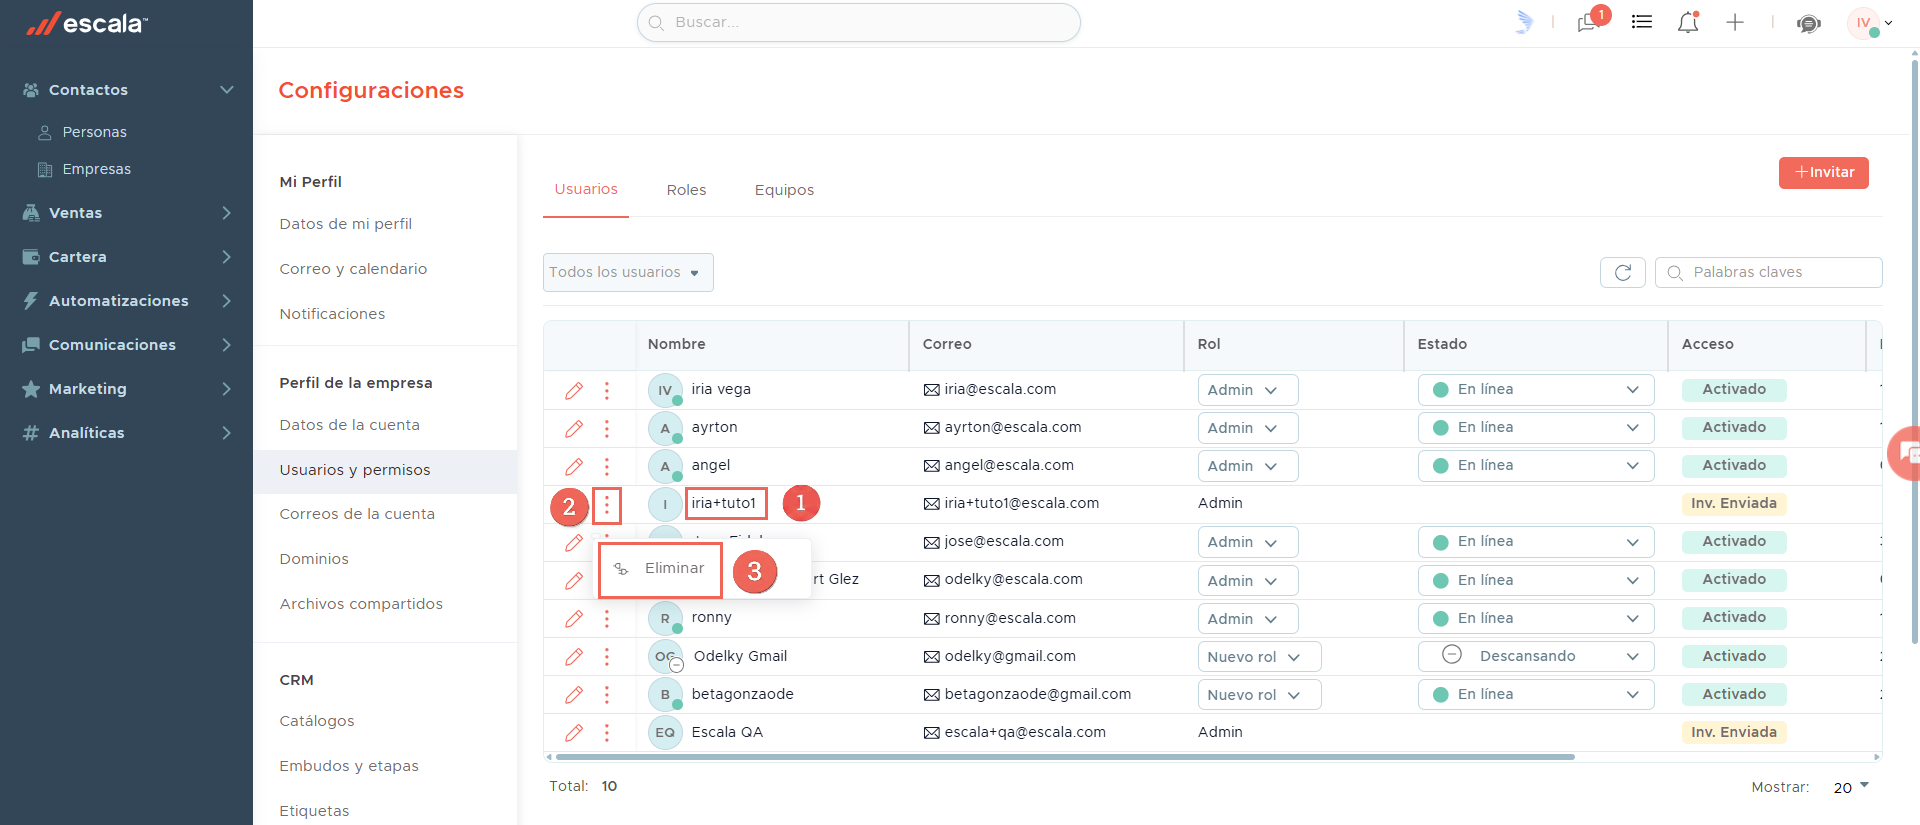Click the Palabras claves search field
1920x825 pixels.
tap(1768, 272)
